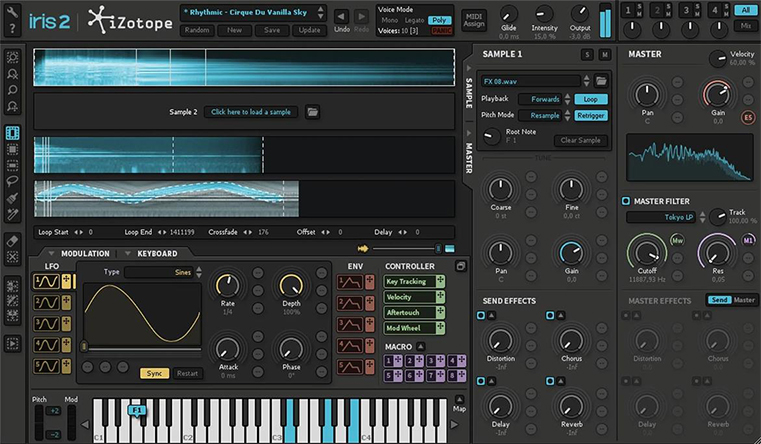Open folder browser for FX 08.wav
The image size is (761, 444).
click(x=601, y=81)
